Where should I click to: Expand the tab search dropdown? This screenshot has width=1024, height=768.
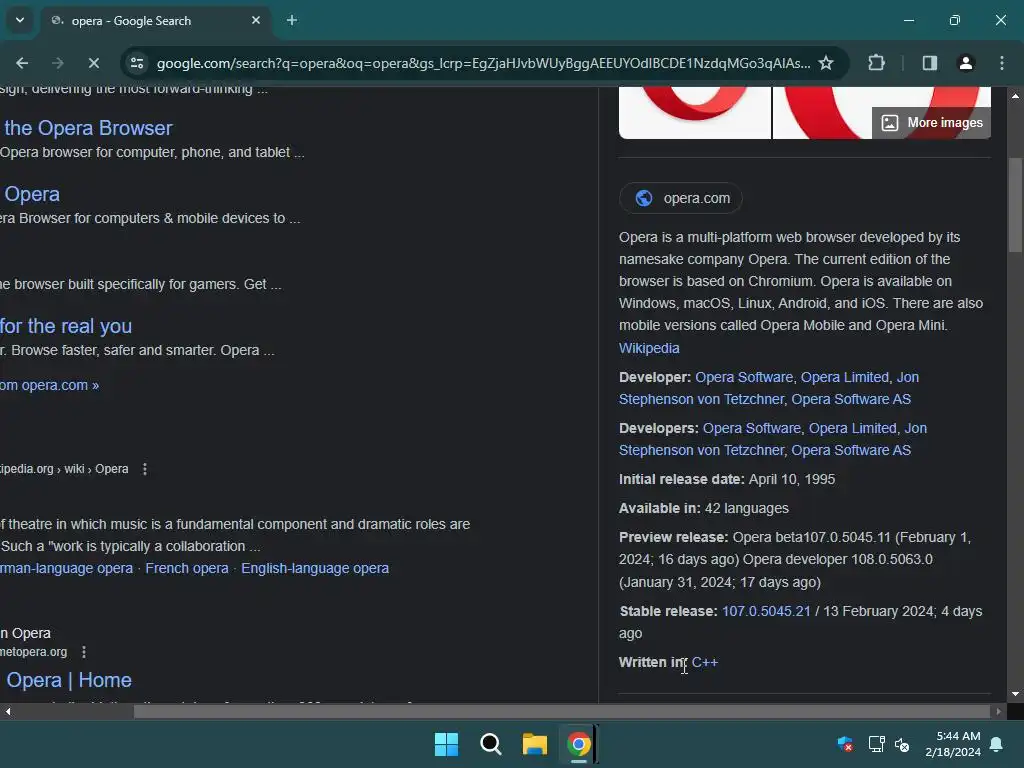[x=20, y=21]
